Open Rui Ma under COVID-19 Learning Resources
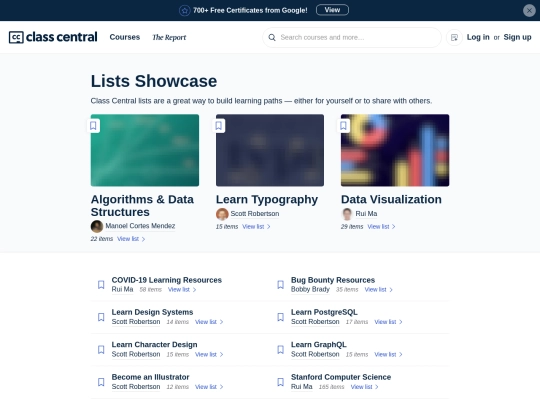540x405 pixels. (x=122, y=289)
